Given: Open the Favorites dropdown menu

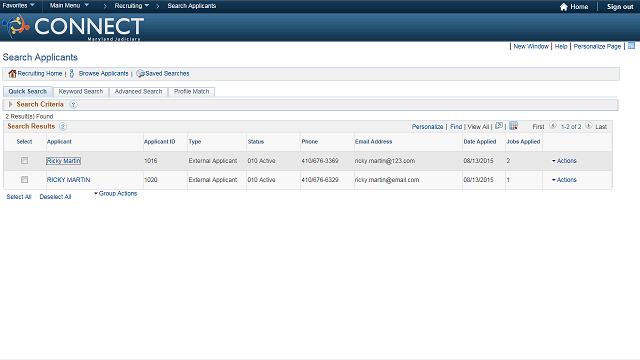Looking at the screenshot, I should pyautogui.click(x=18, y=6).
